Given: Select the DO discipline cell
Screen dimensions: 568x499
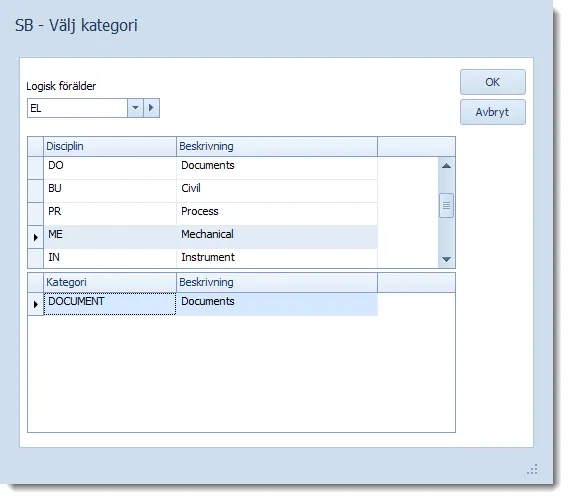Looking at the screenshot, I should point(110,168).
